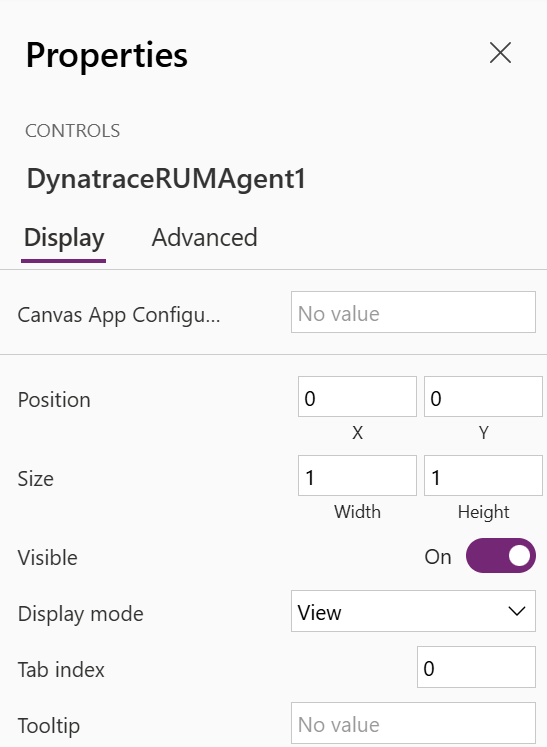Click the Size property label

coord(35,479)
